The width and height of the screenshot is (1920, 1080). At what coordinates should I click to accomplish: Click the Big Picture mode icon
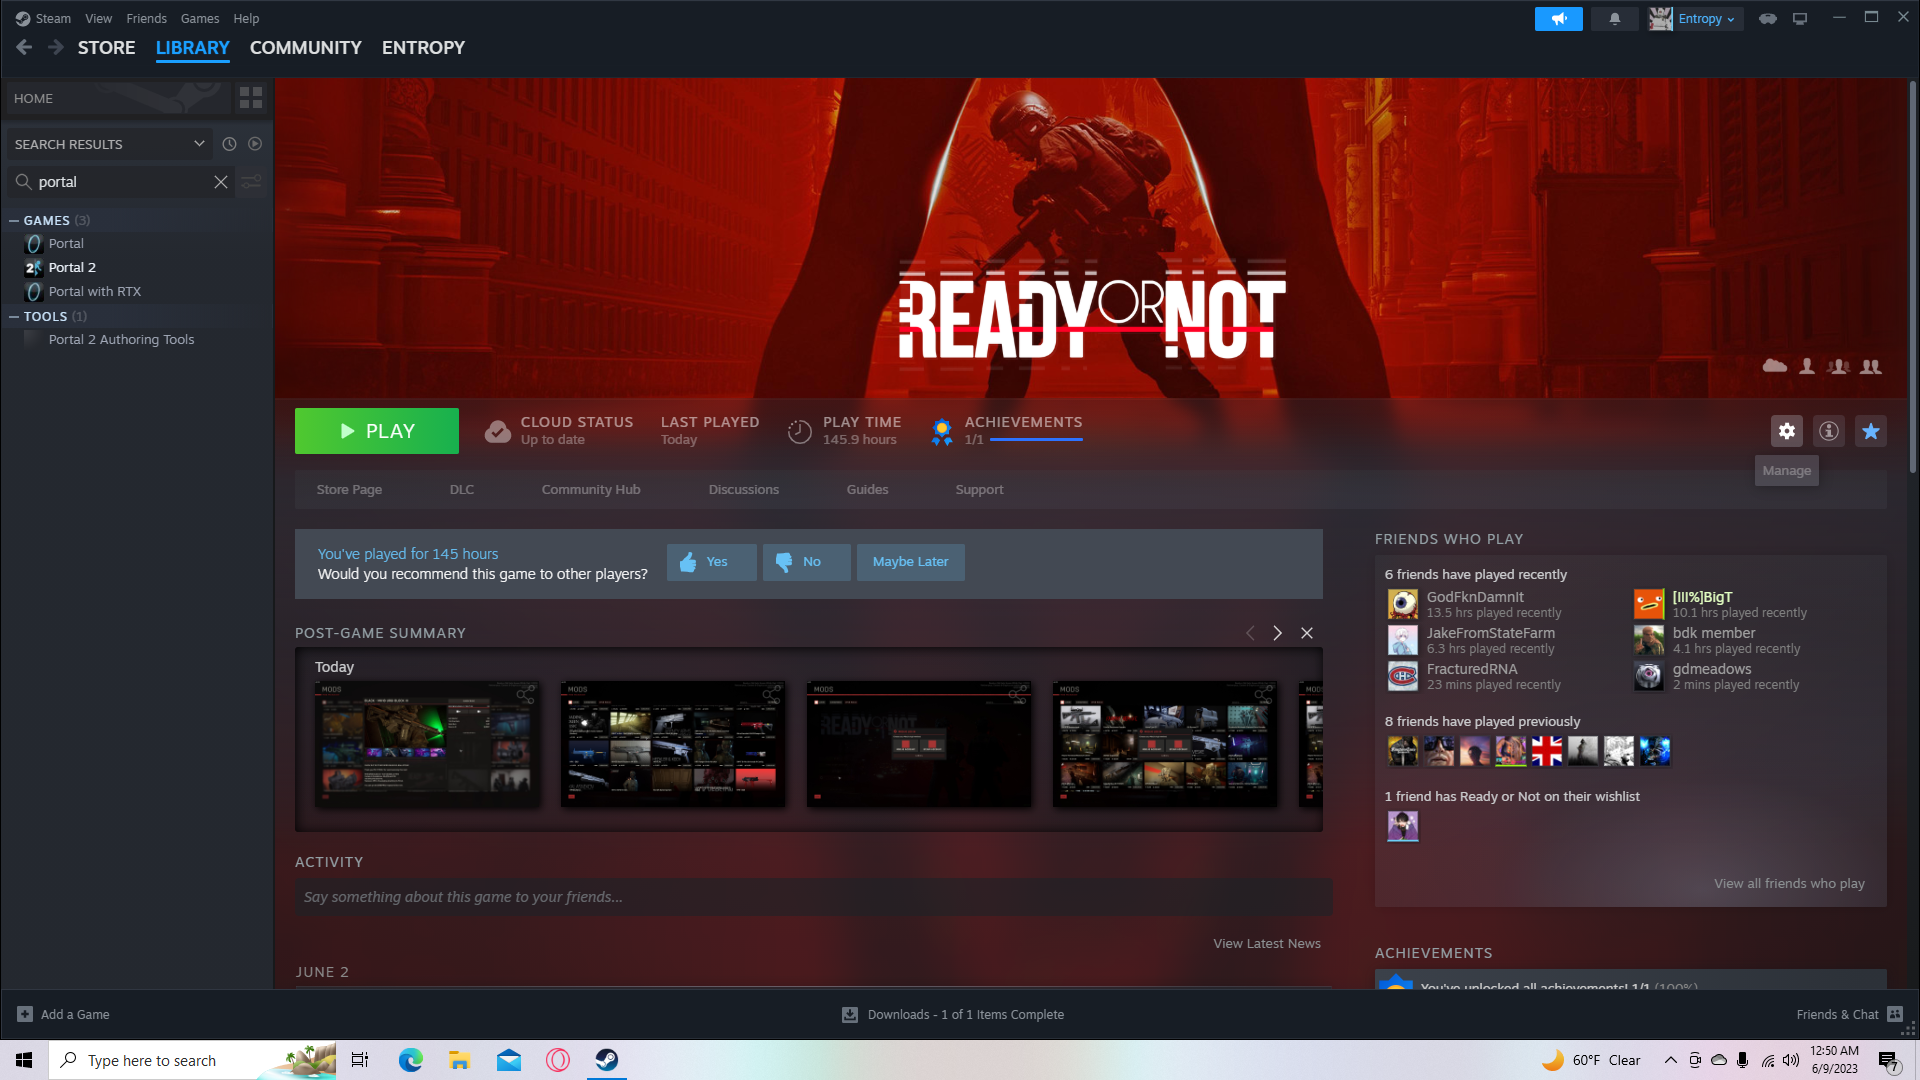1799,19
